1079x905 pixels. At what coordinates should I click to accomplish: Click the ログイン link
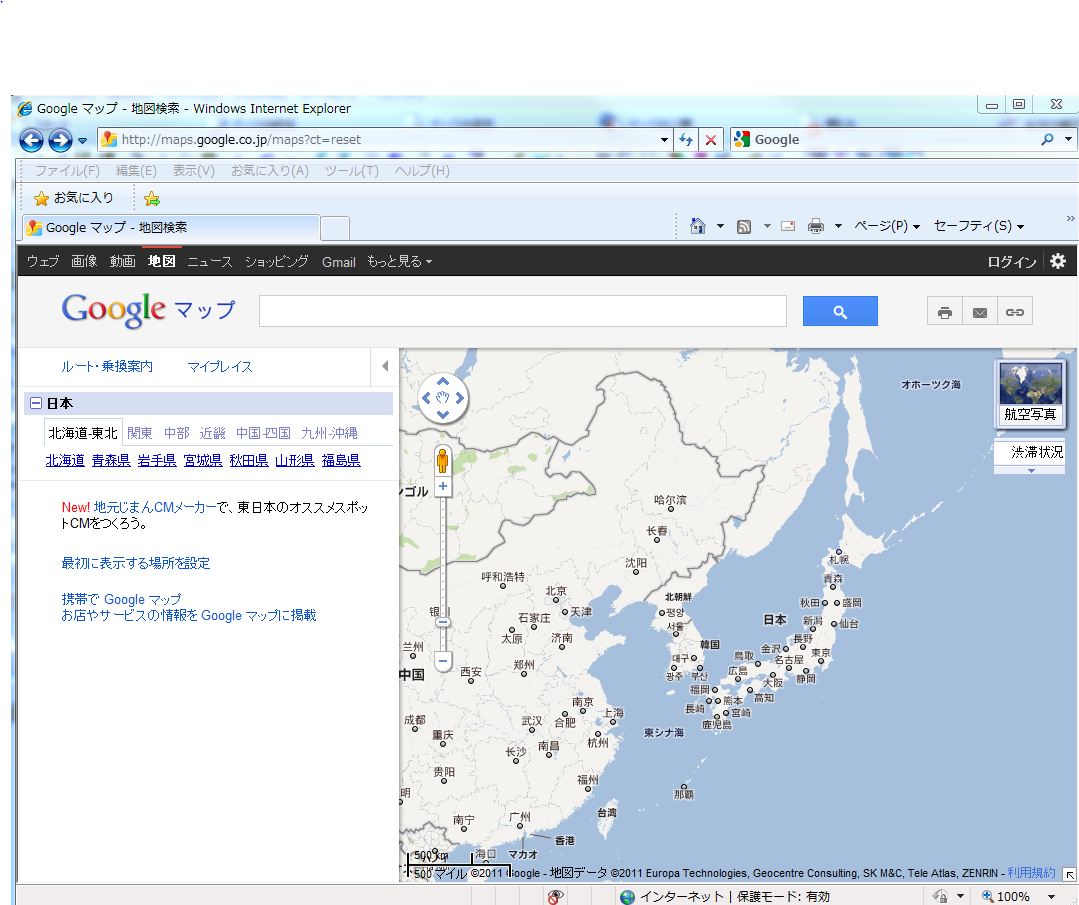tap(1012, 262)
